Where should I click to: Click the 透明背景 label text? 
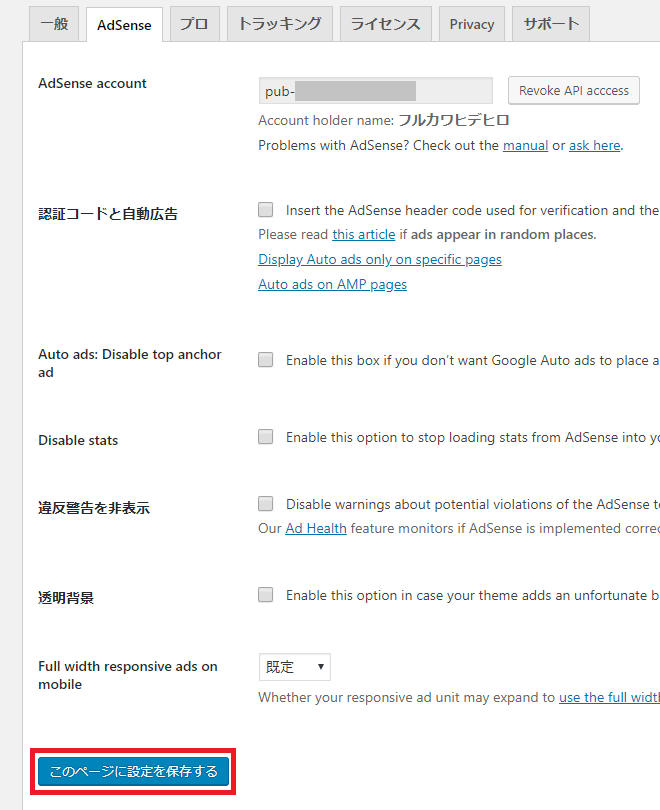coord(66,598)
